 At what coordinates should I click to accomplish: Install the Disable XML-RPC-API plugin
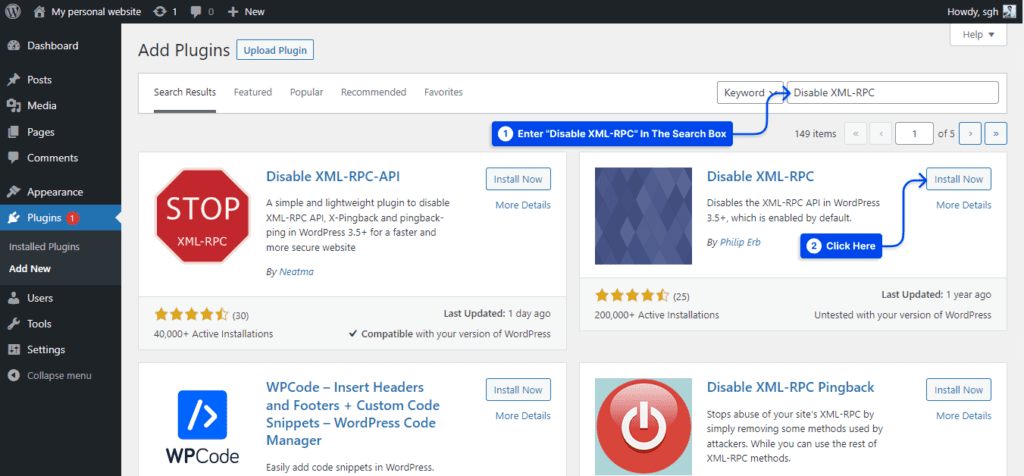(x=518, y=179)
